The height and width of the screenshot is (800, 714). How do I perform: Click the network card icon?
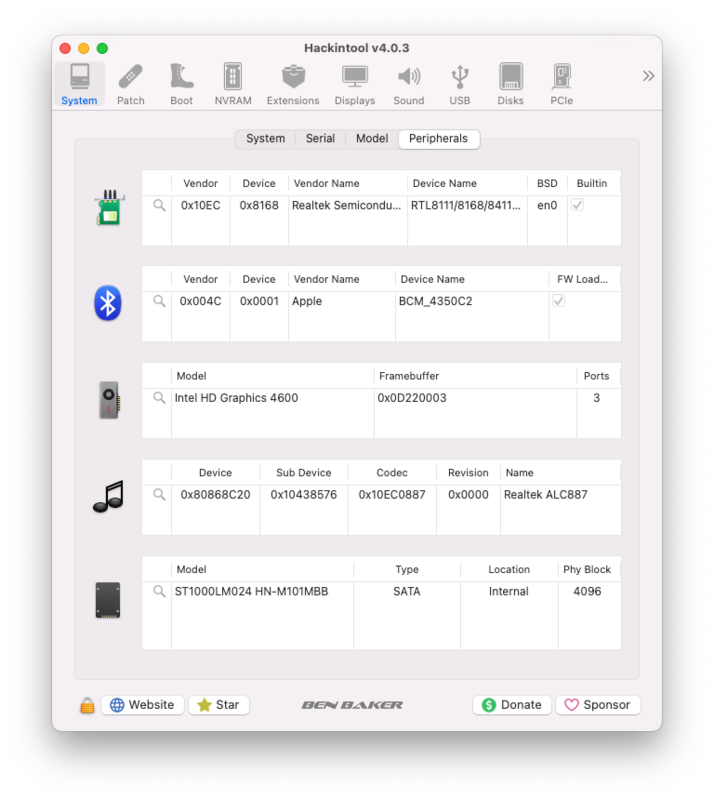pyautogui.click(x=109, y=207)
